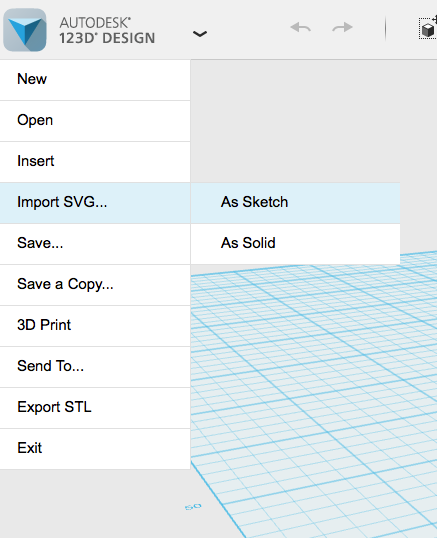This screenshot has width=437, height=538.
Task: Click the undo arrow icon
Action: [300, 27]
